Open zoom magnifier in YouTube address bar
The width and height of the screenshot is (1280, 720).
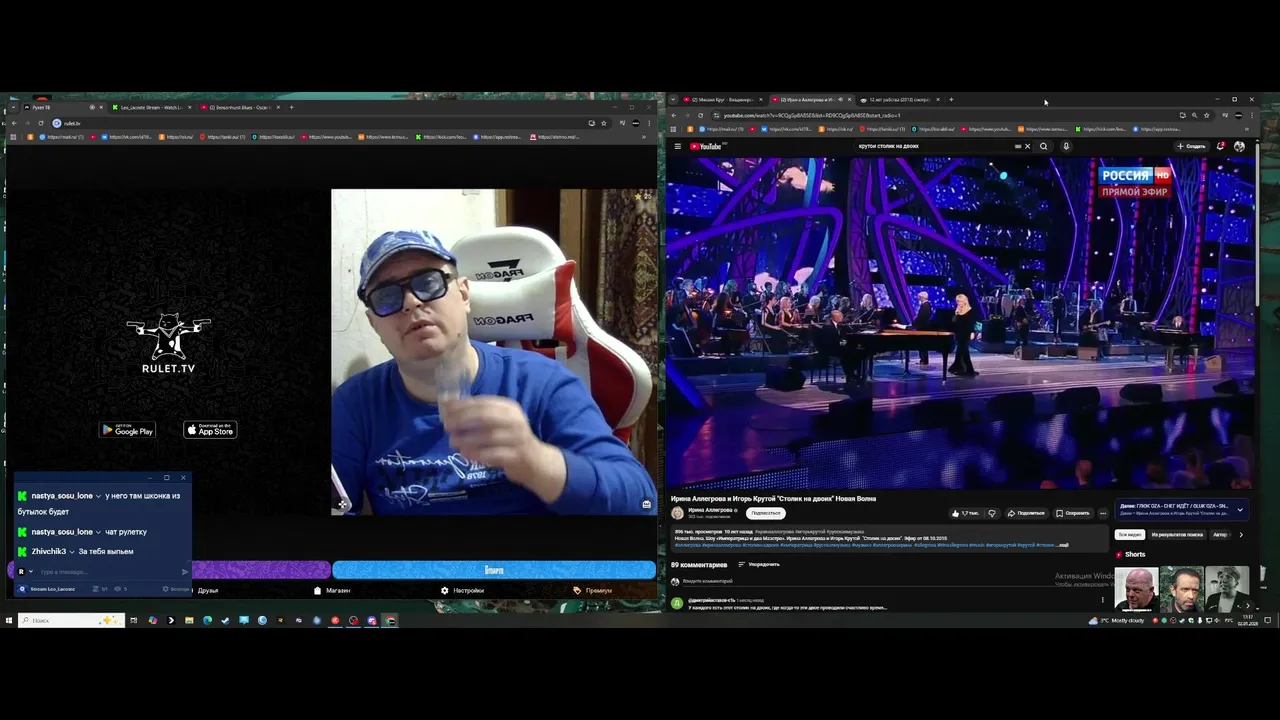click(1194, 116)
